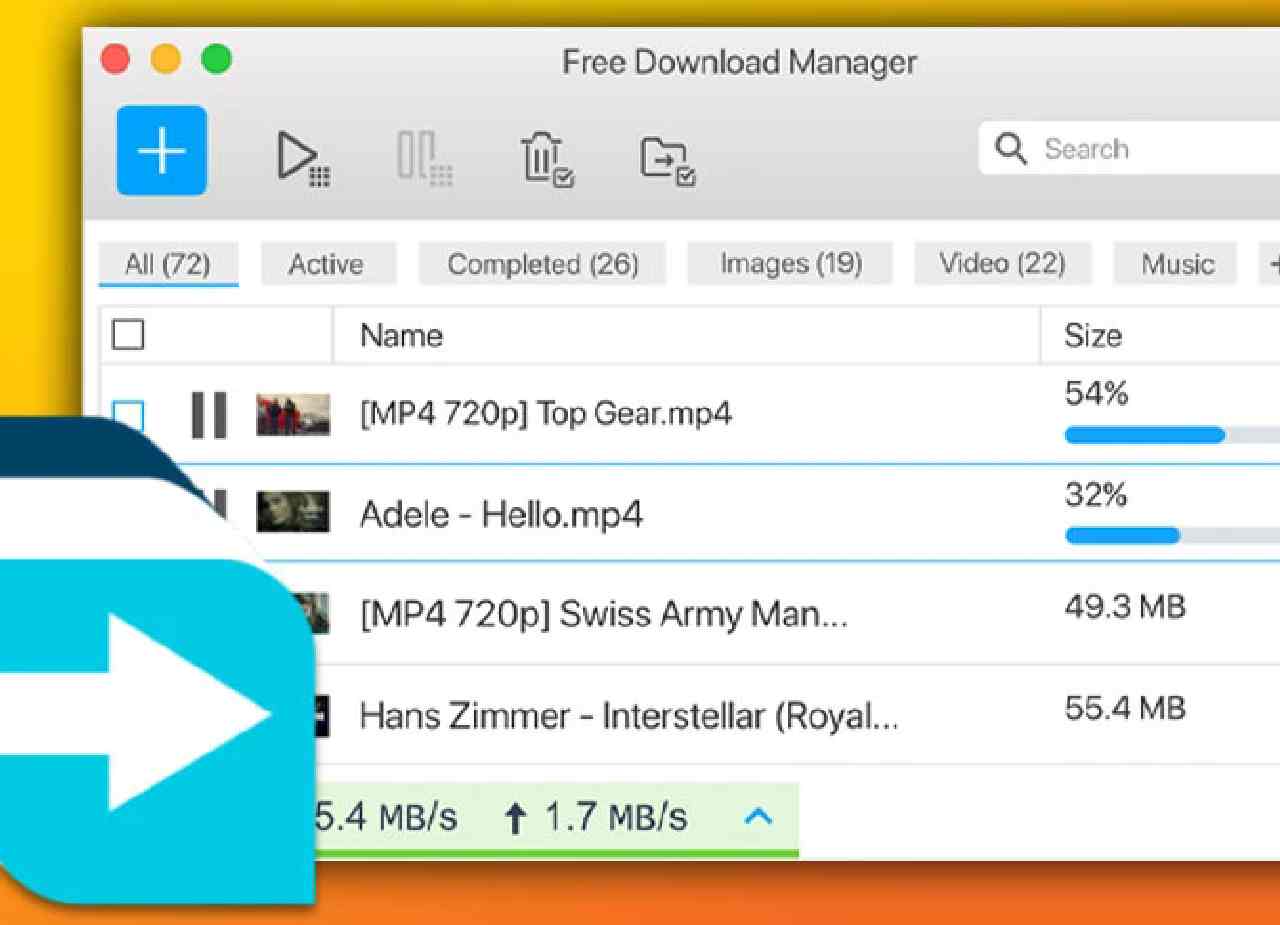
Task: Click the upload speed 1.7 MB/s indicator
Action: tap(596, 818)
